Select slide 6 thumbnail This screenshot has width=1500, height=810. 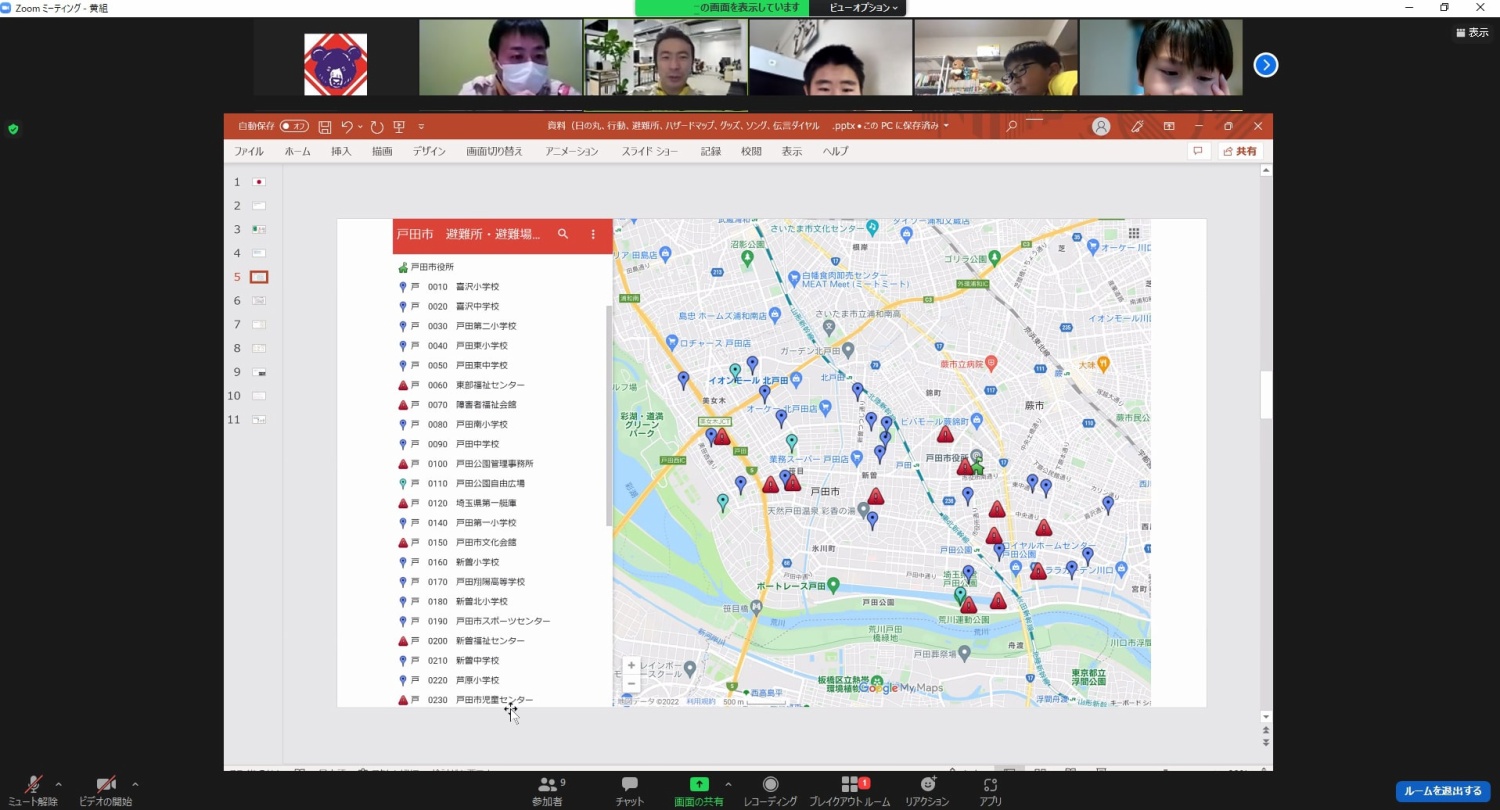pyautogui.click(x=259, y=301)
